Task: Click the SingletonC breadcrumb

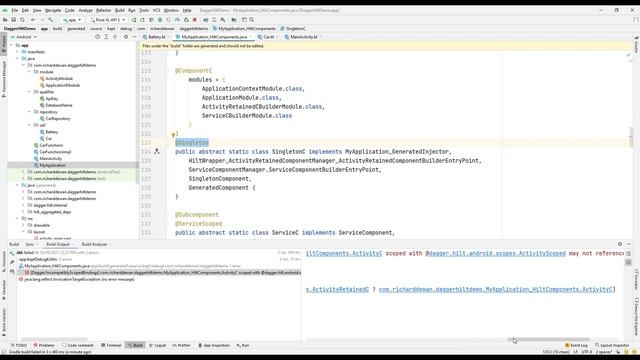Action: coord(293,29)
